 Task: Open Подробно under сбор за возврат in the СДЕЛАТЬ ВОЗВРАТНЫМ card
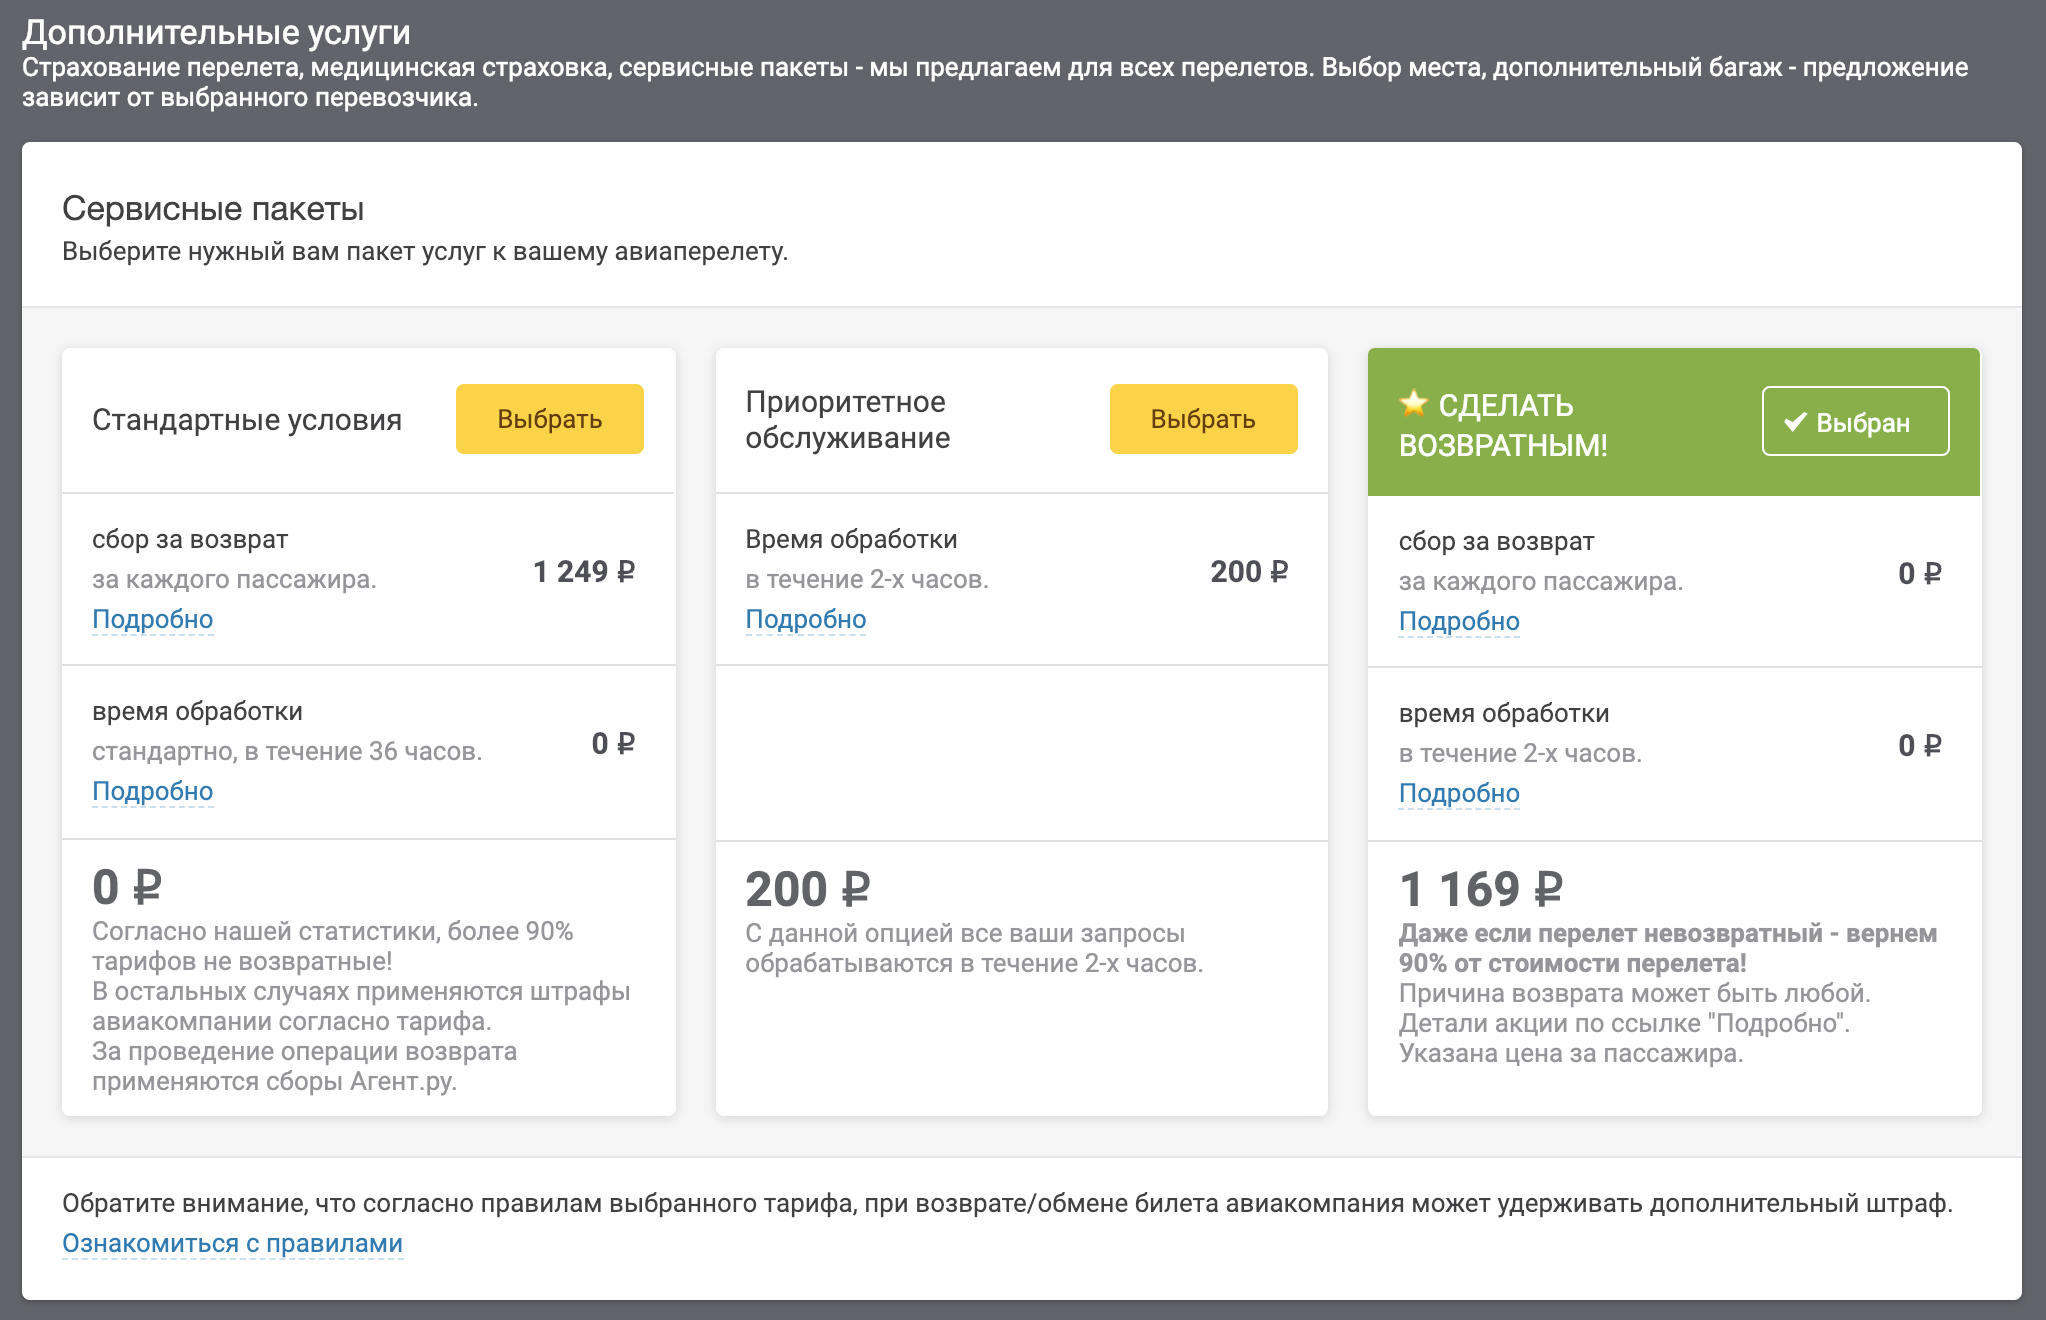click(x=1459, y=621)
